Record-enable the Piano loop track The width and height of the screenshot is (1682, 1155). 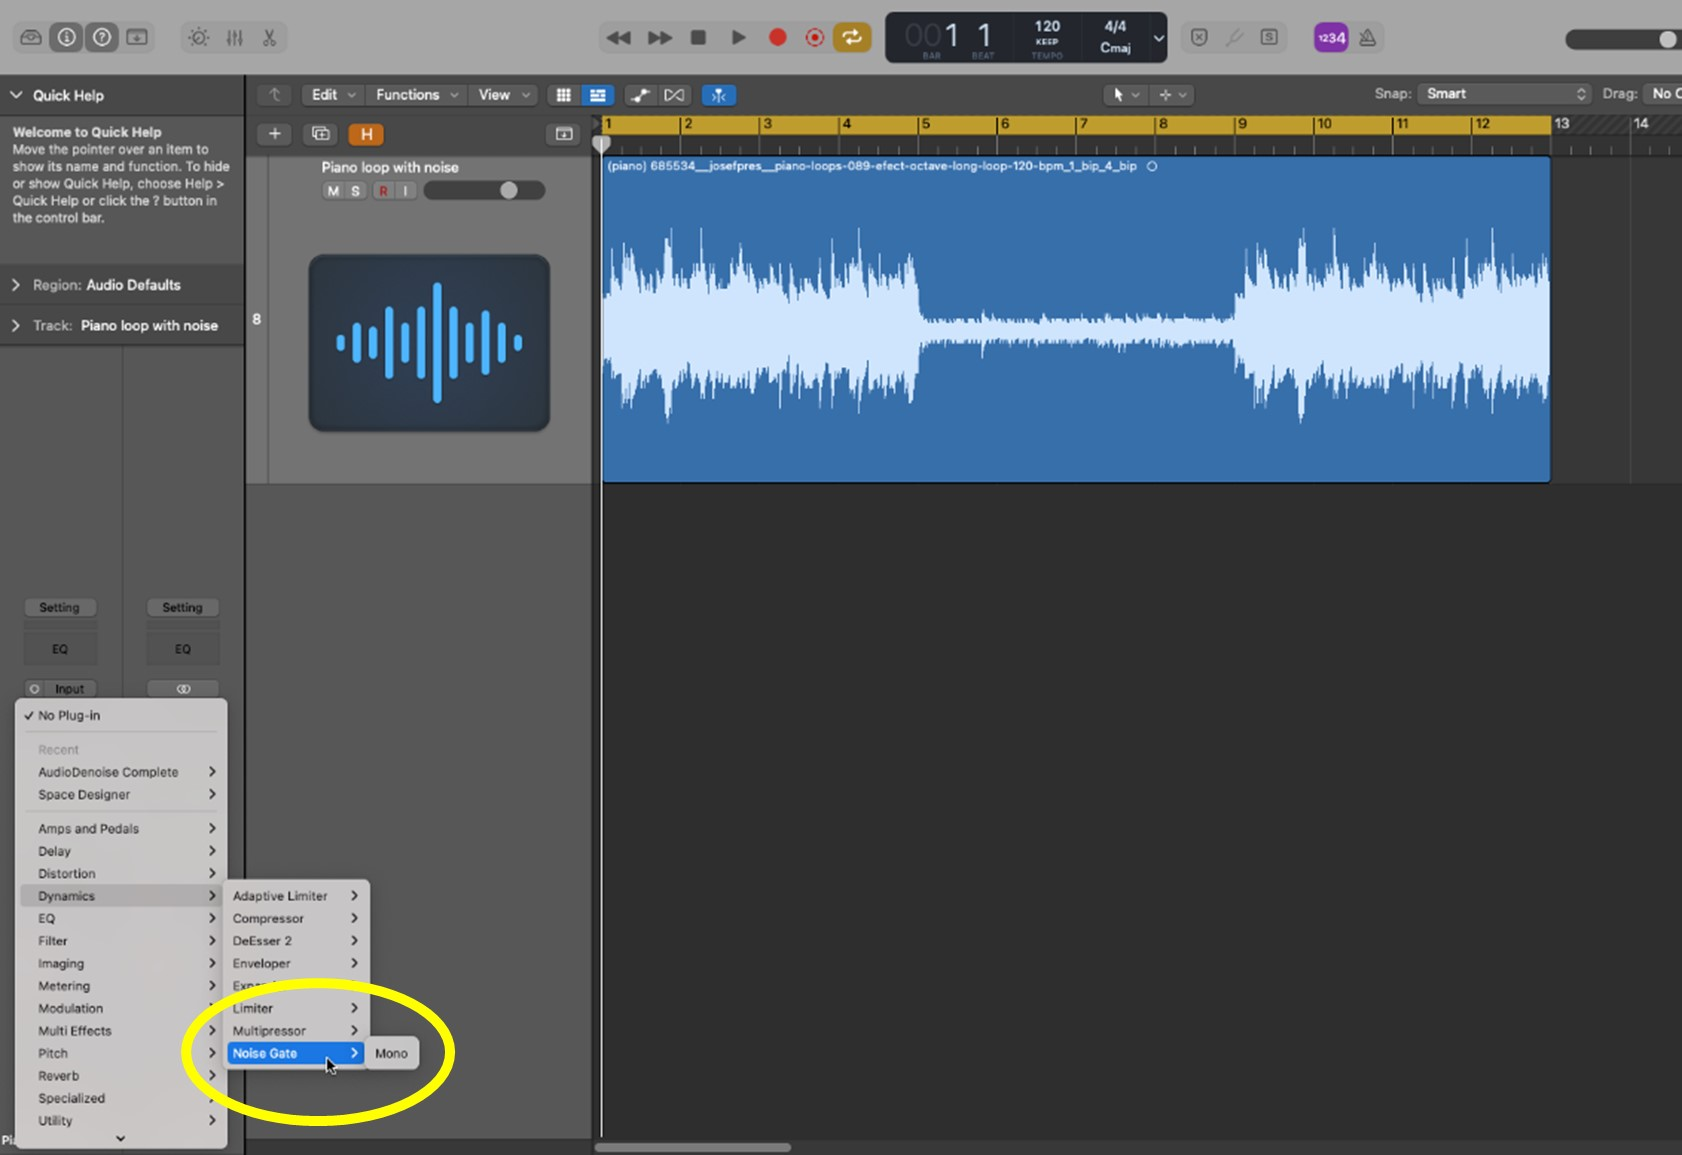[383, 191]
